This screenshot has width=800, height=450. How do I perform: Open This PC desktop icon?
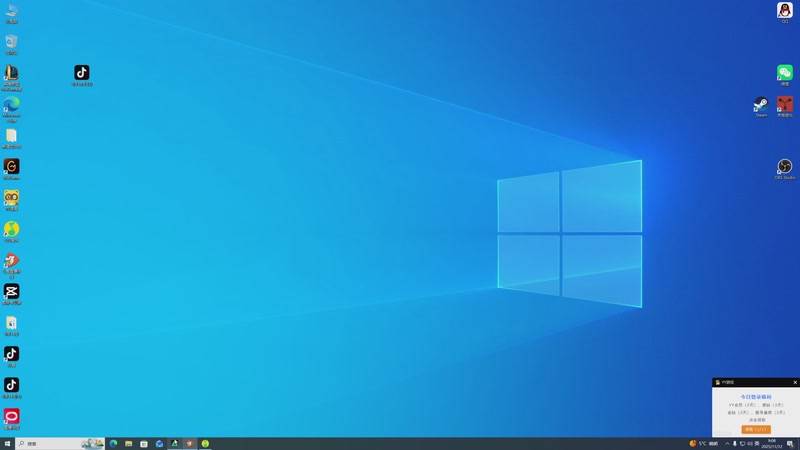pyautogui.click(x=11, y=12)
